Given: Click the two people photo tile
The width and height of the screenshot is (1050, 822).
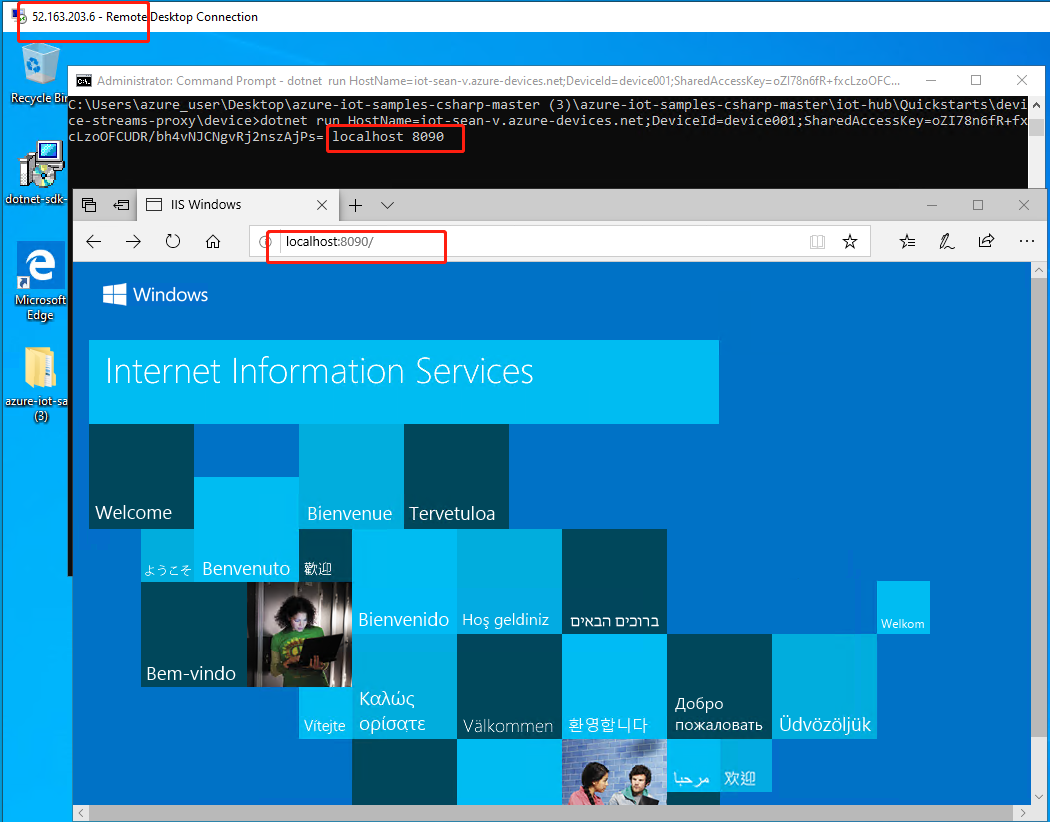Looking at the screenshot, I should point(614,772).
